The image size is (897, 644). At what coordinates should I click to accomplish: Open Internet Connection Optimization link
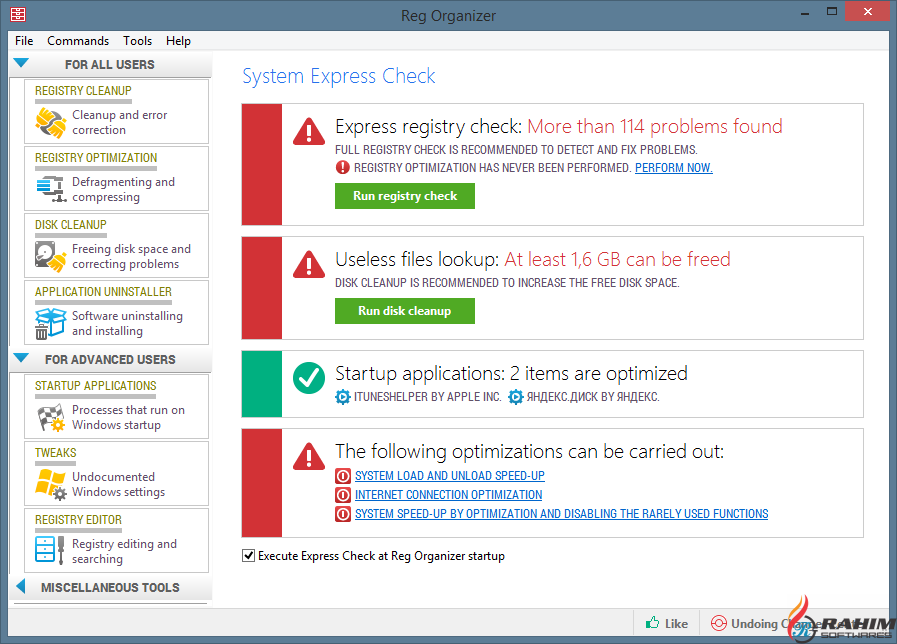point(448,495)
